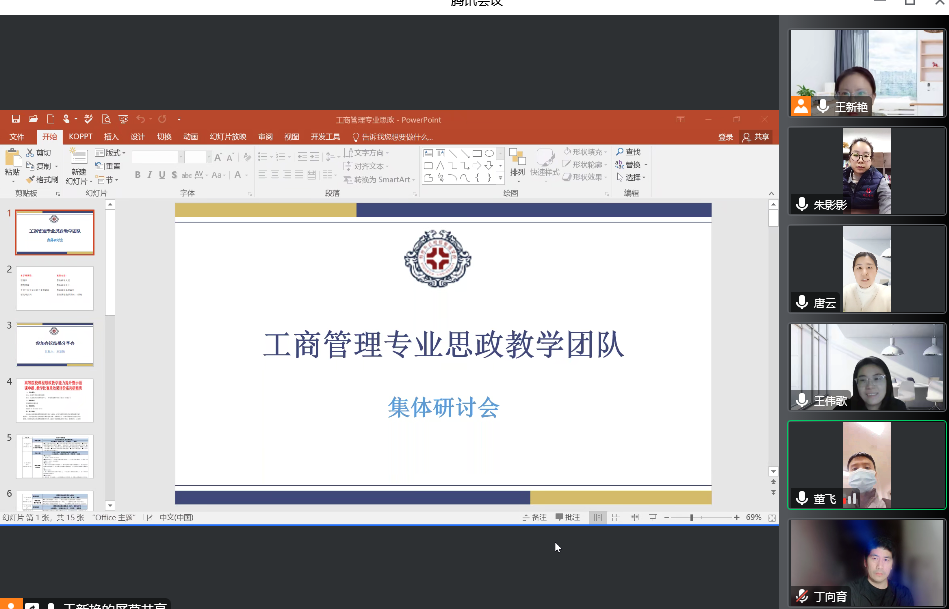Toggle Italic text formatting
This screenshot has height=609, width=949.
click(150, 175)
